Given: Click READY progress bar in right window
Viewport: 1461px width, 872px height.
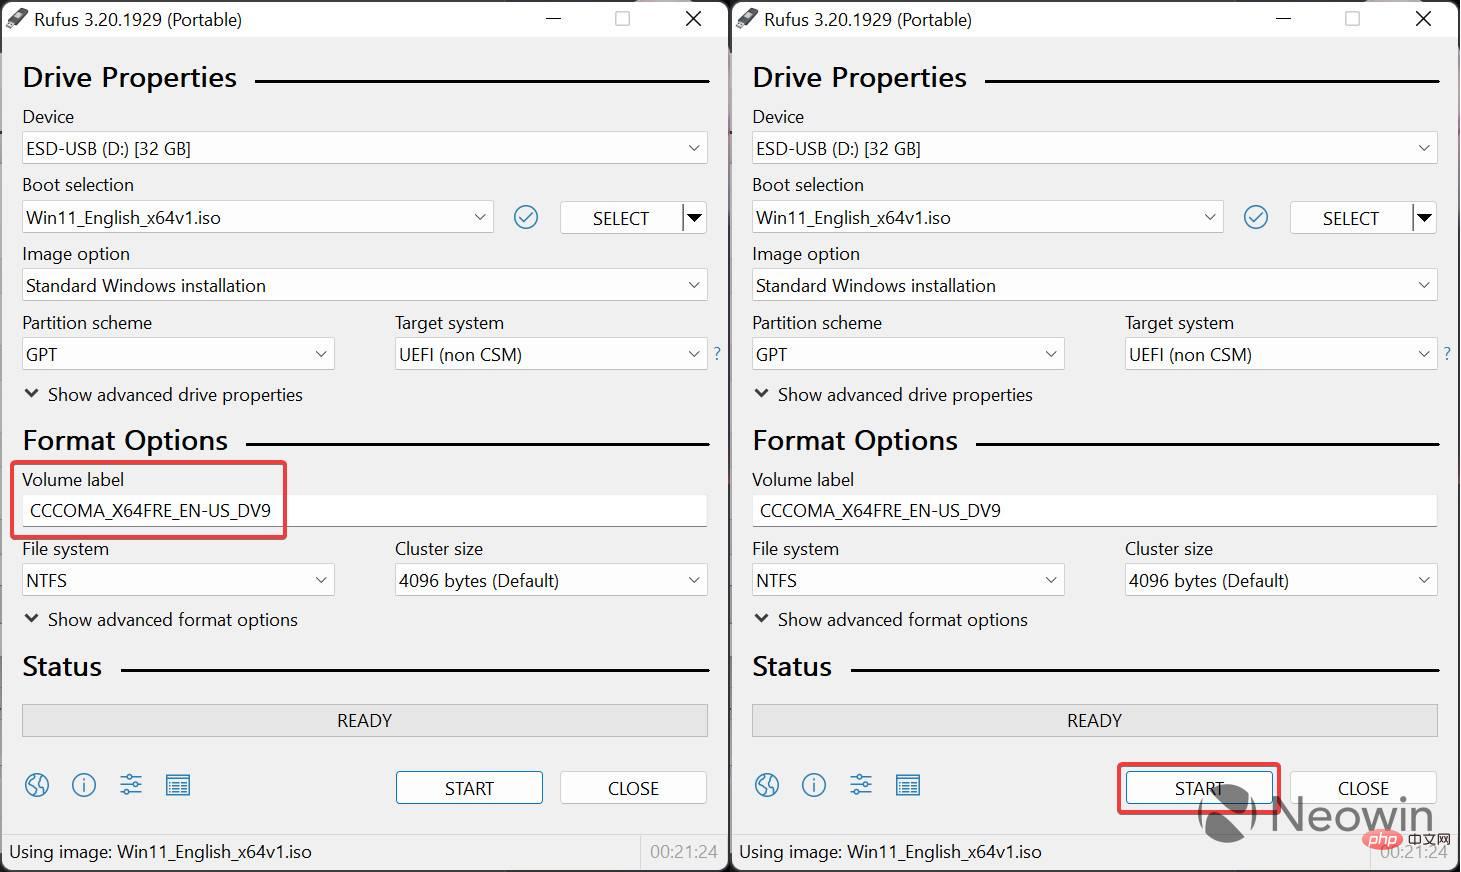Looking at the screenshot, I should click(1095, 720).
